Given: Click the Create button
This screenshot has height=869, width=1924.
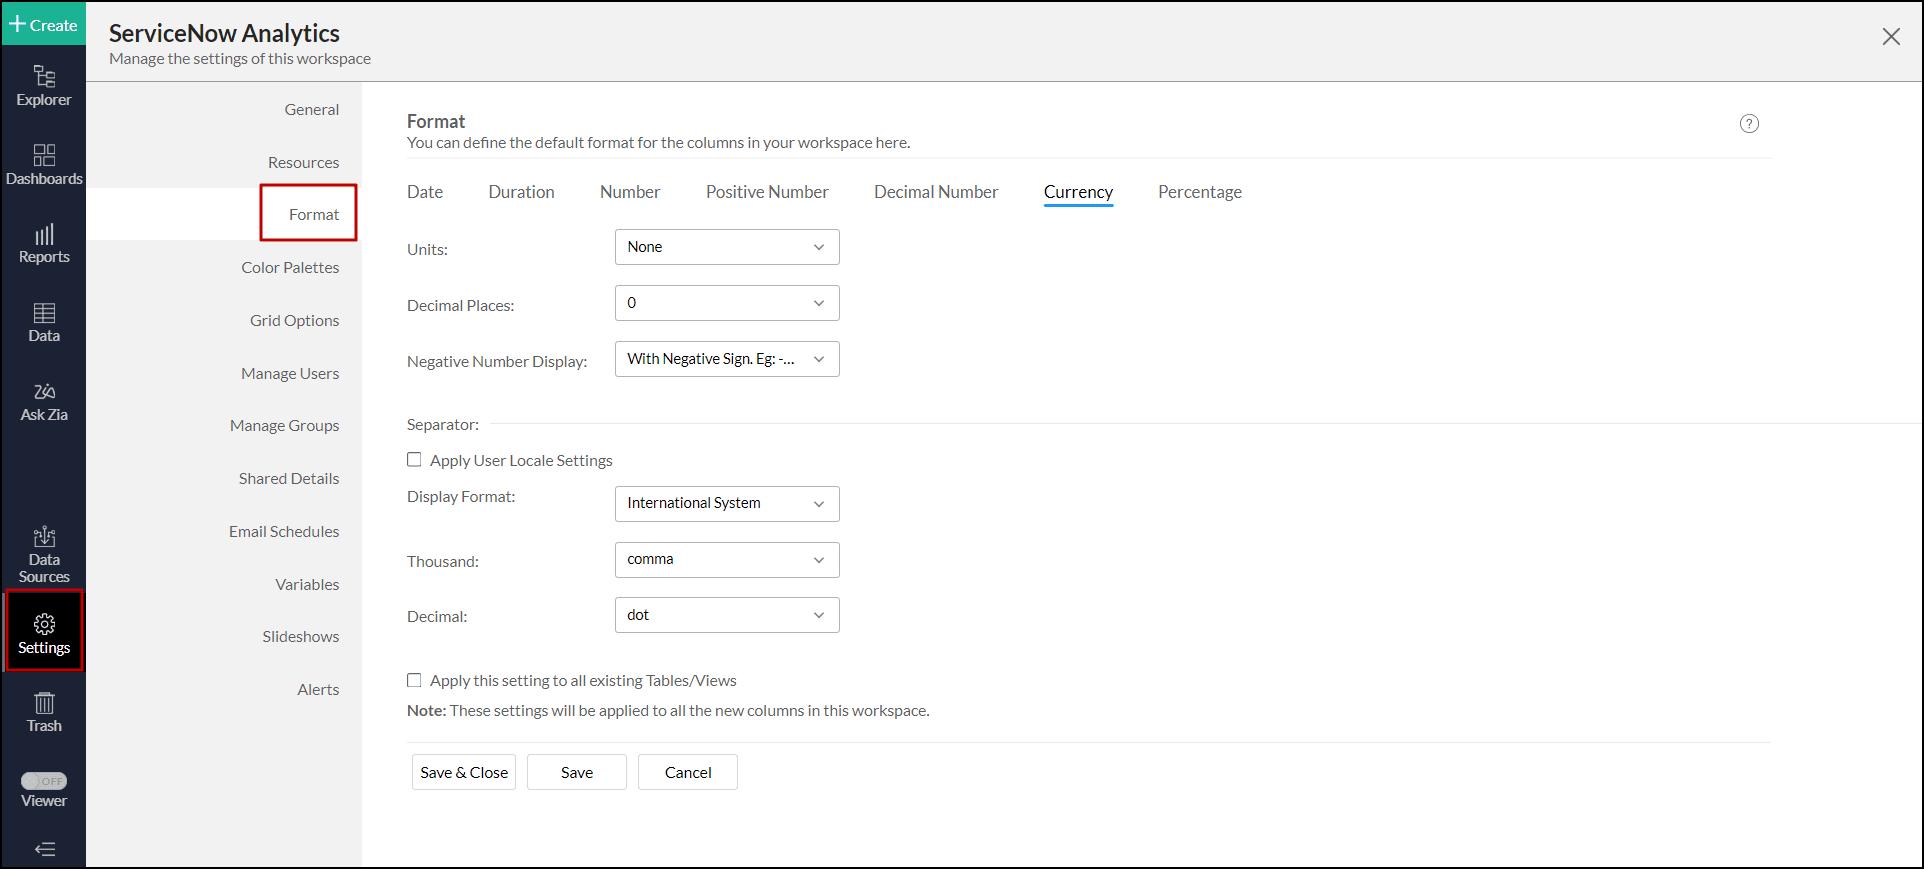Looking at the screenshot, I should click(44, 25).
